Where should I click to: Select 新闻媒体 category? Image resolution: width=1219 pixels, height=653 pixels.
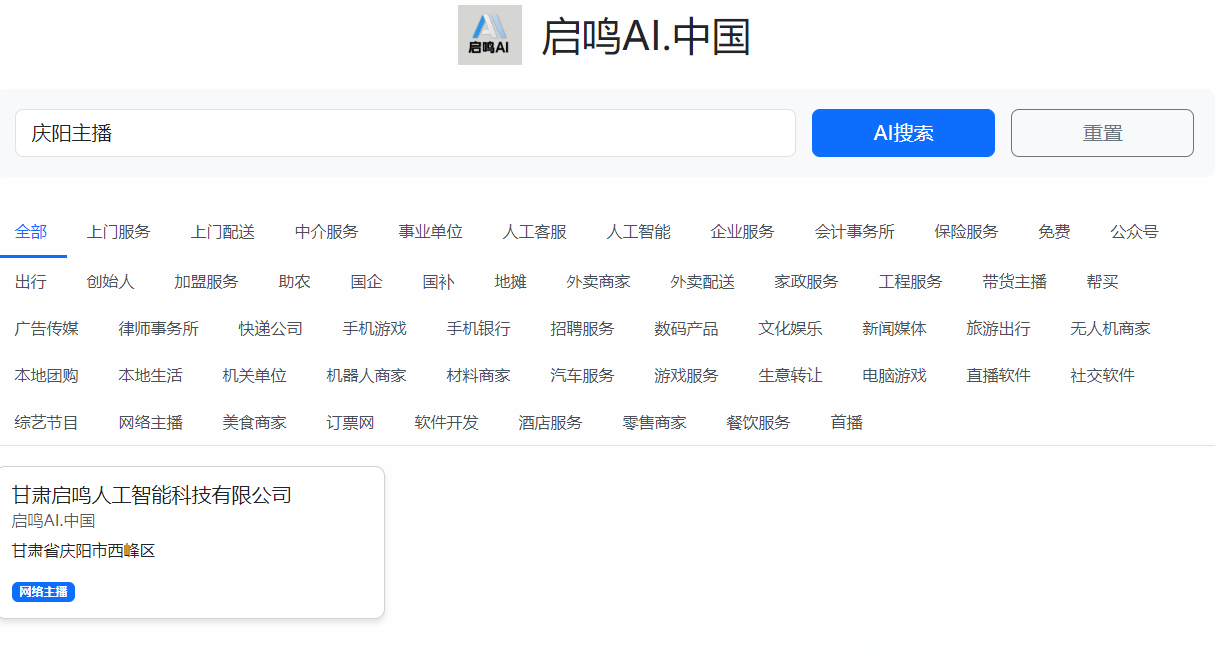[895, 328]
